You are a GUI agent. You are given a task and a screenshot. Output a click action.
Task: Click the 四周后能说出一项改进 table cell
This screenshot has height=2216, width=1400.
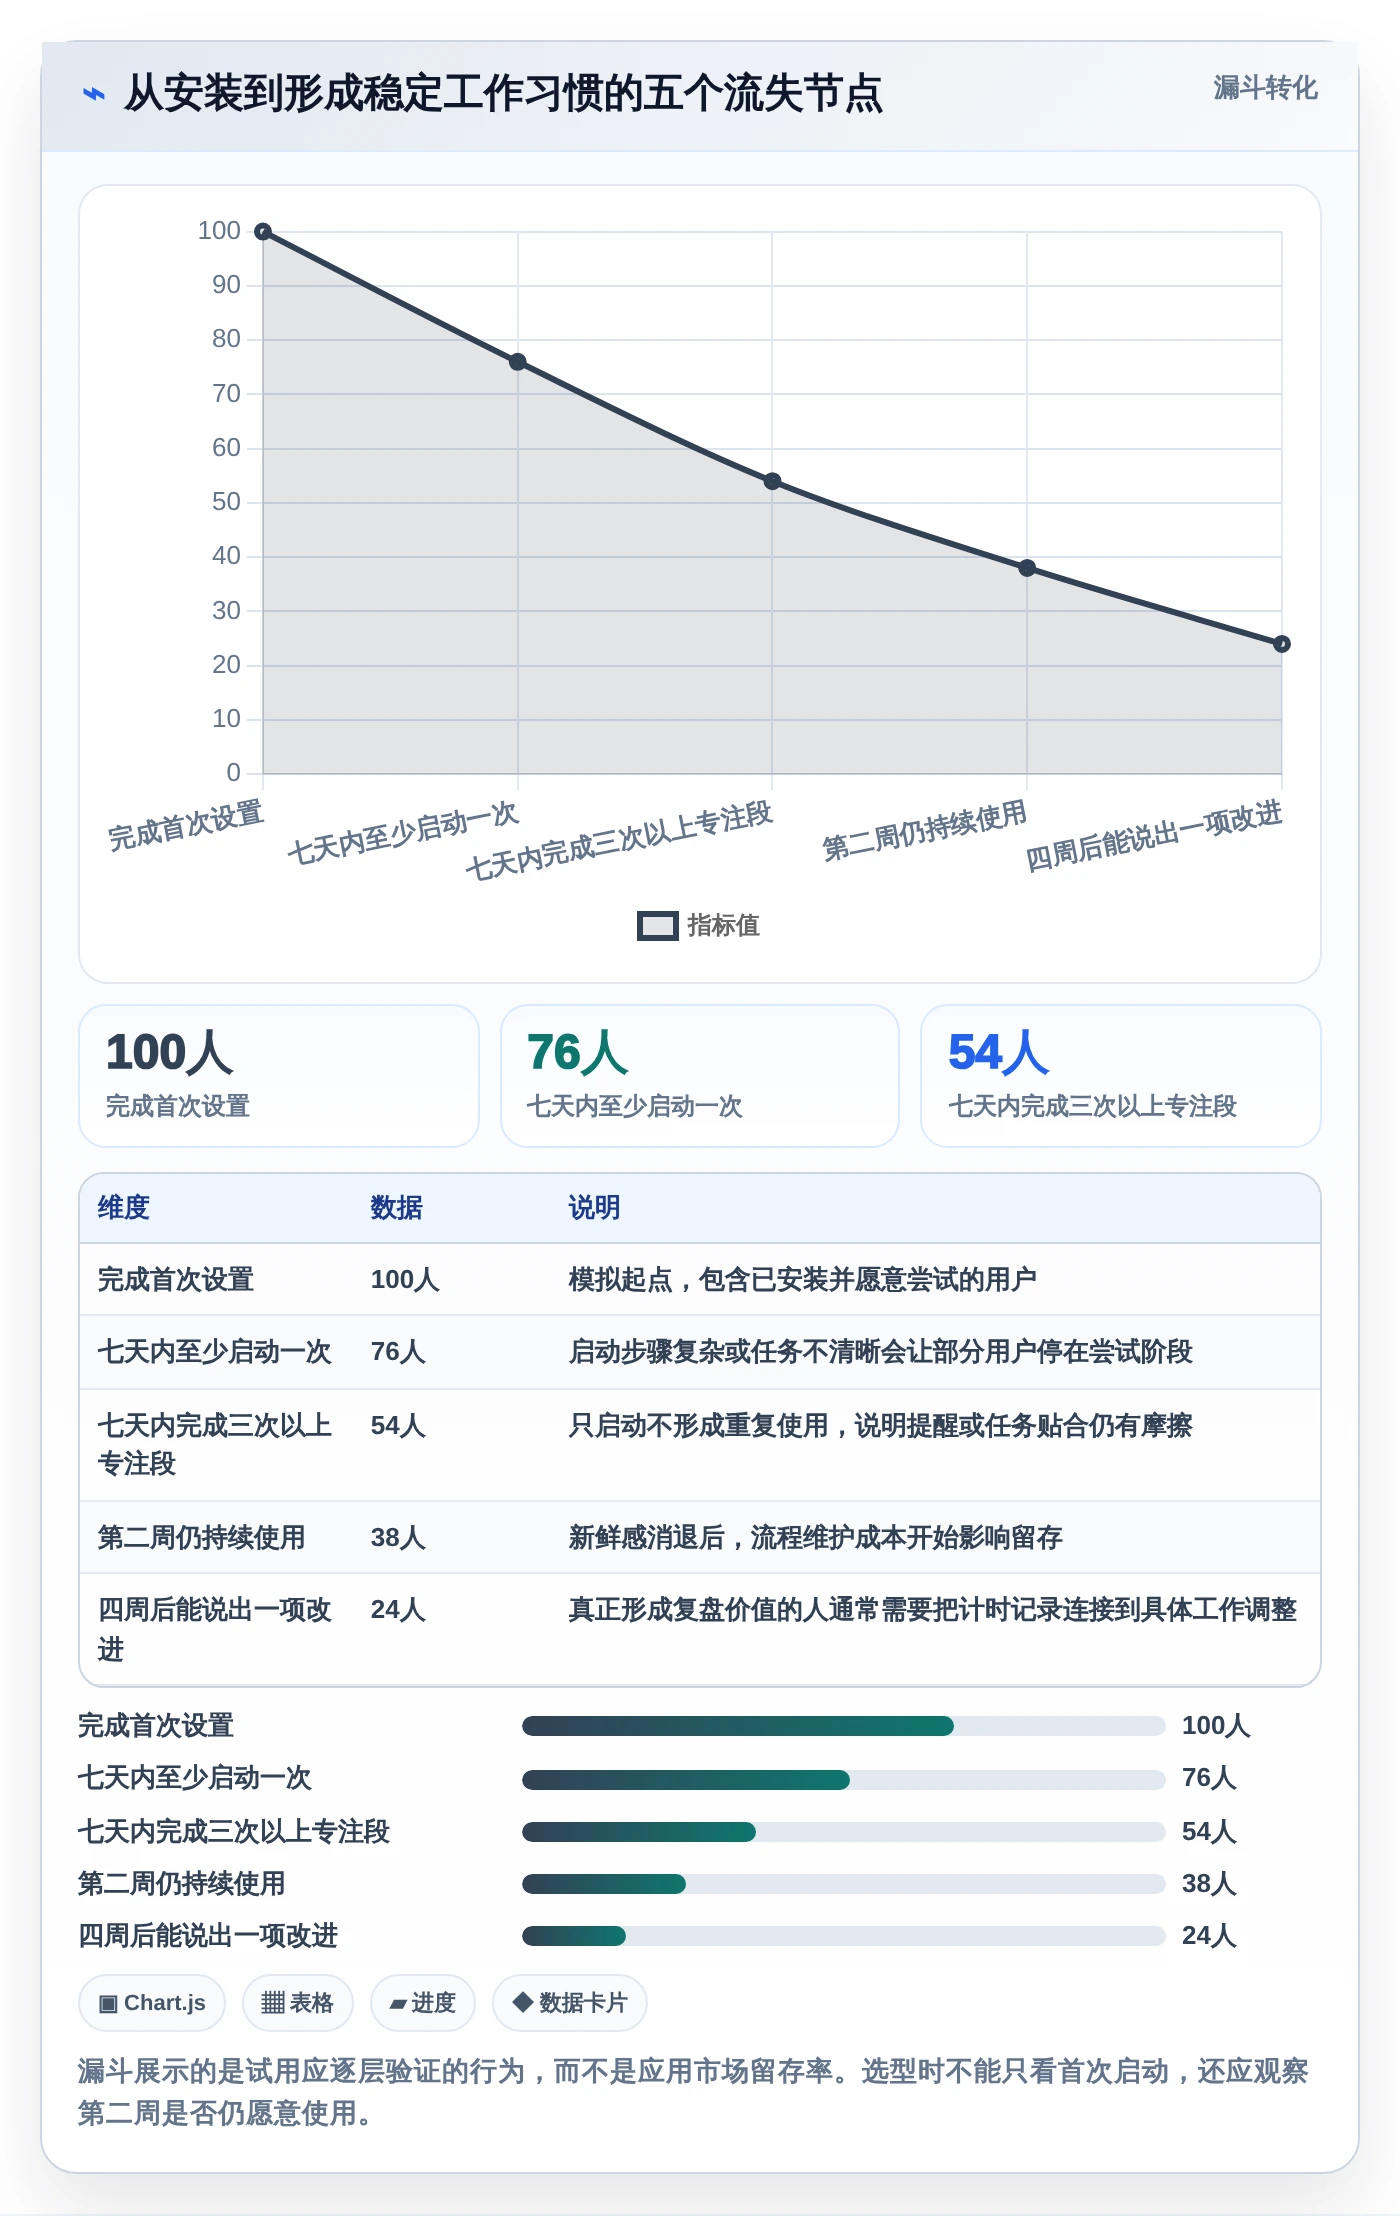(x=215, y=1629)
